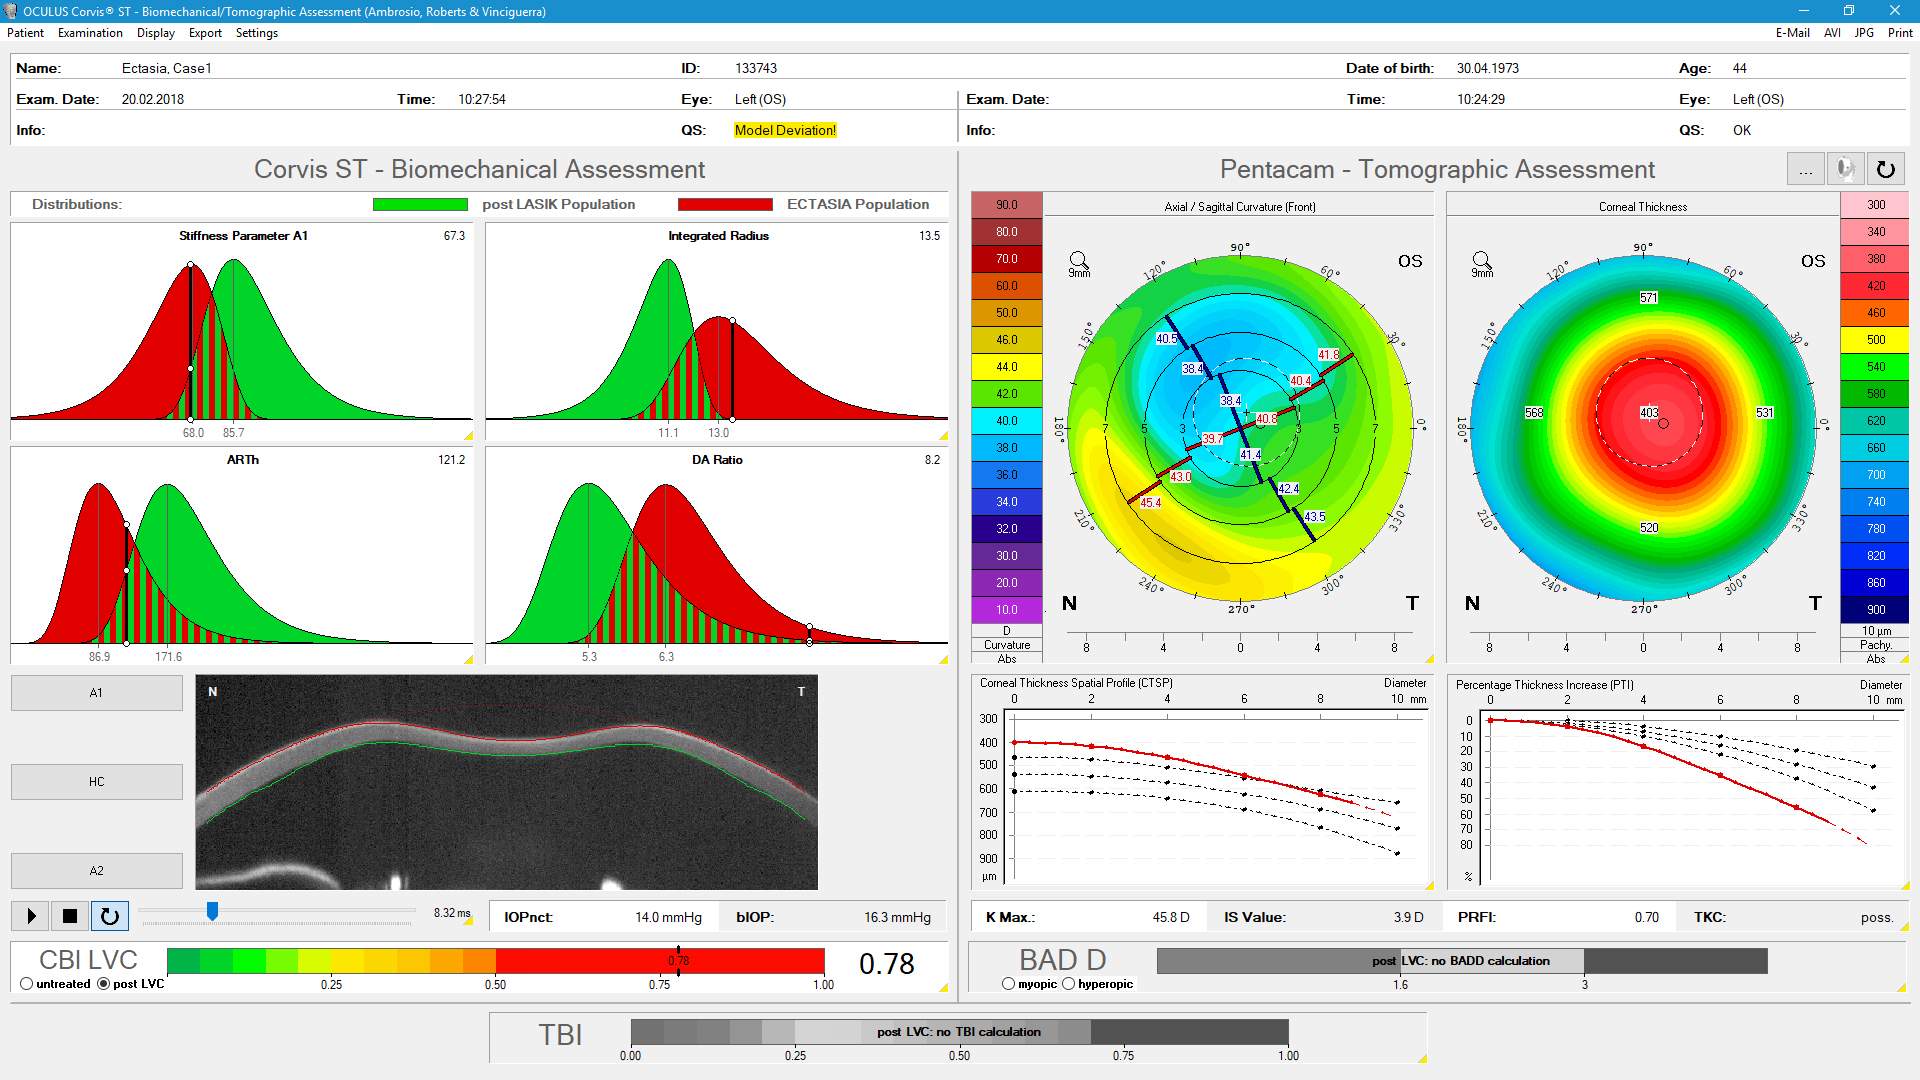
Task: Expand ARTh chart corner triangle
Action: tap(469, 659)
